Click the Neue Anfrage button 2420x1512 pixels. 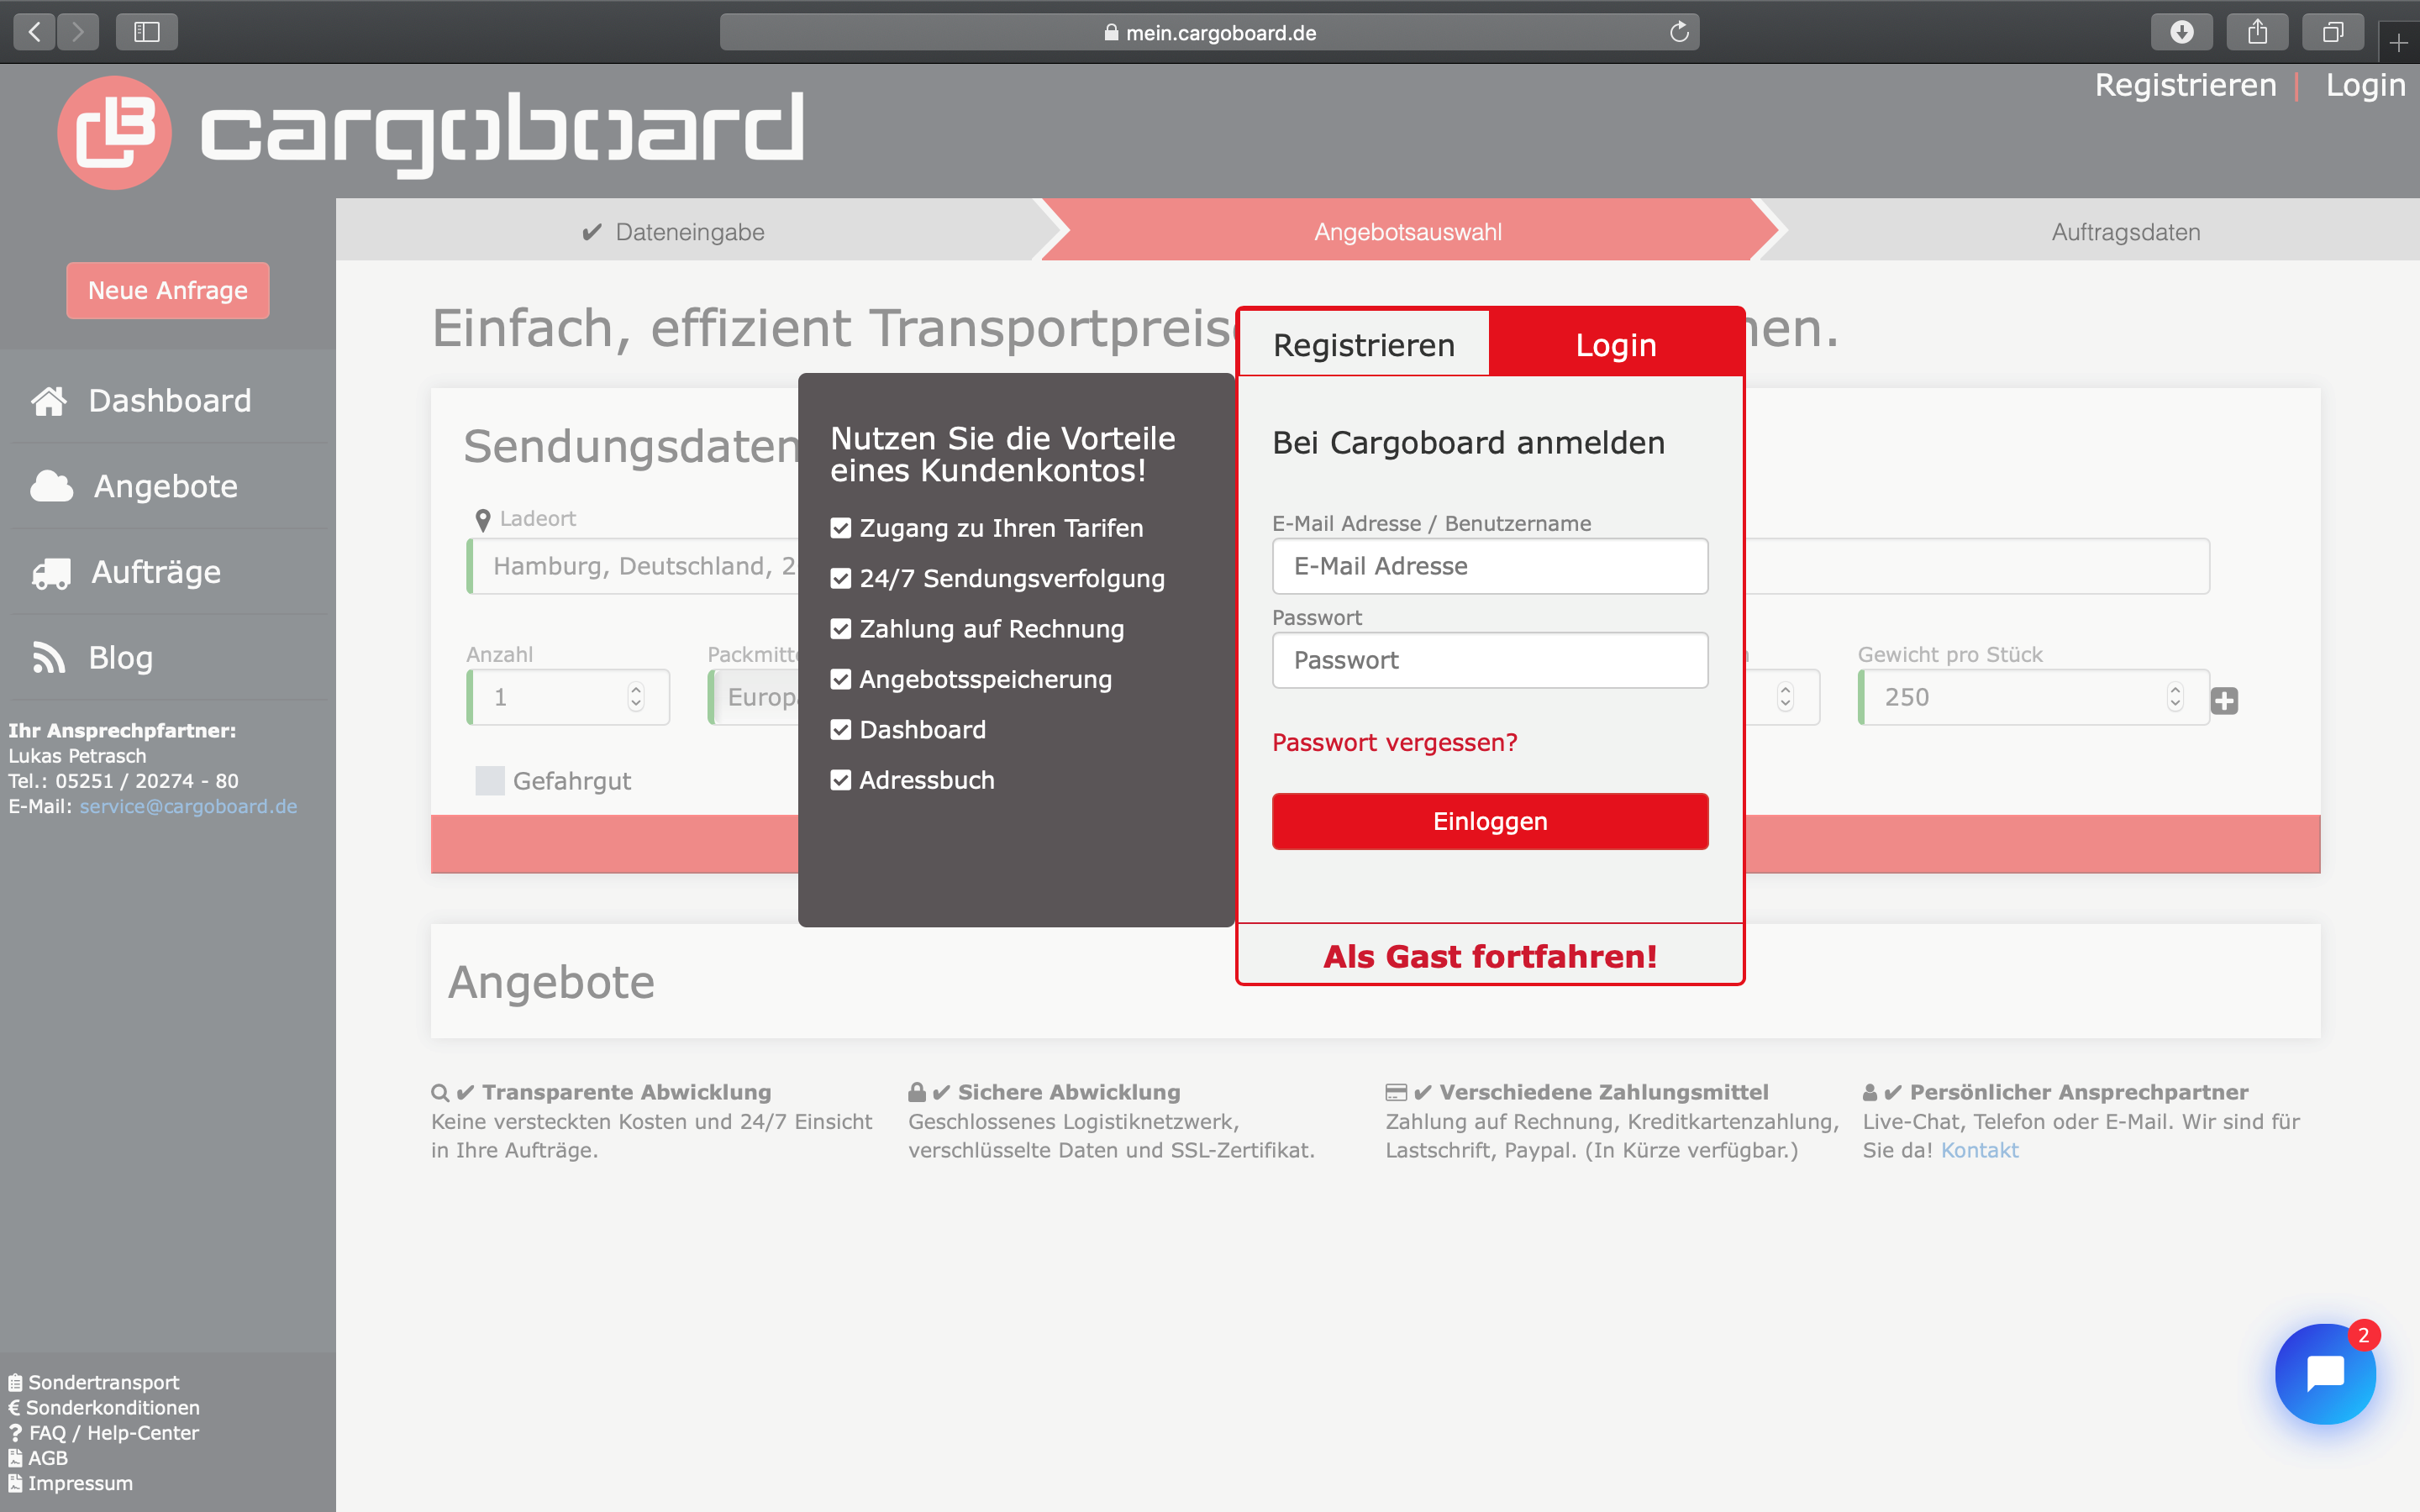coord(168,290)
